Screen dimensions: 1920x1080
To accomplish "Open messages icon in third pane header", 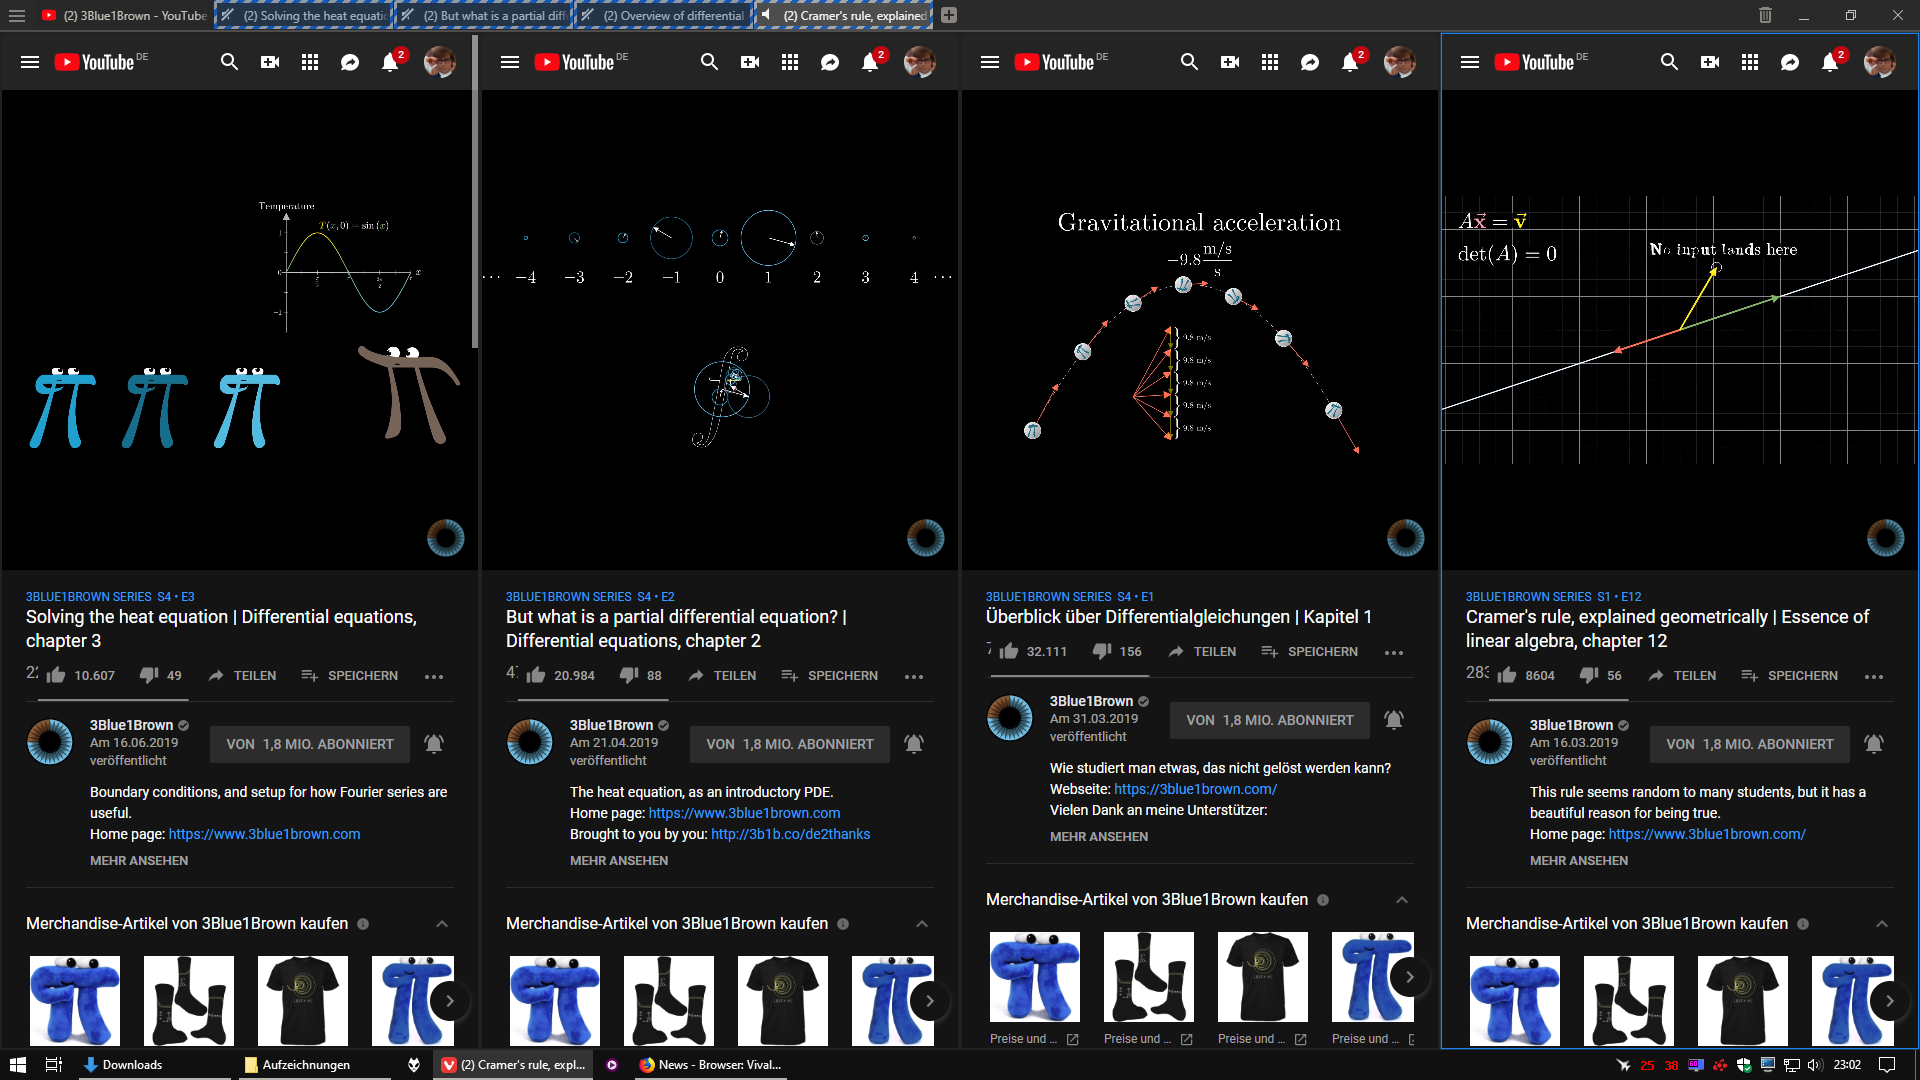I will 1310,62.
